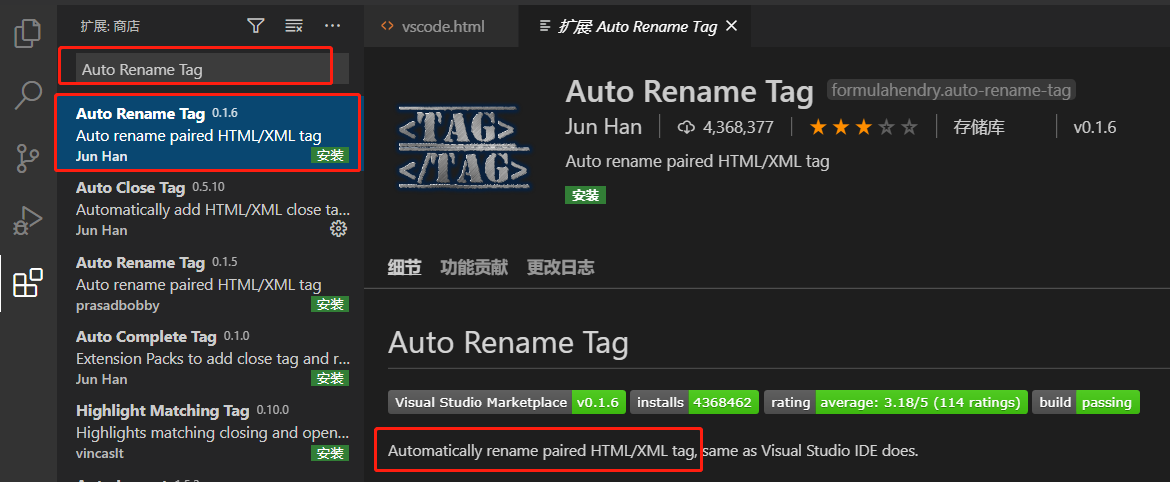Click the Auto Rename Tag search field
This screenshot has height=482, width=1170.
(213, 69)
